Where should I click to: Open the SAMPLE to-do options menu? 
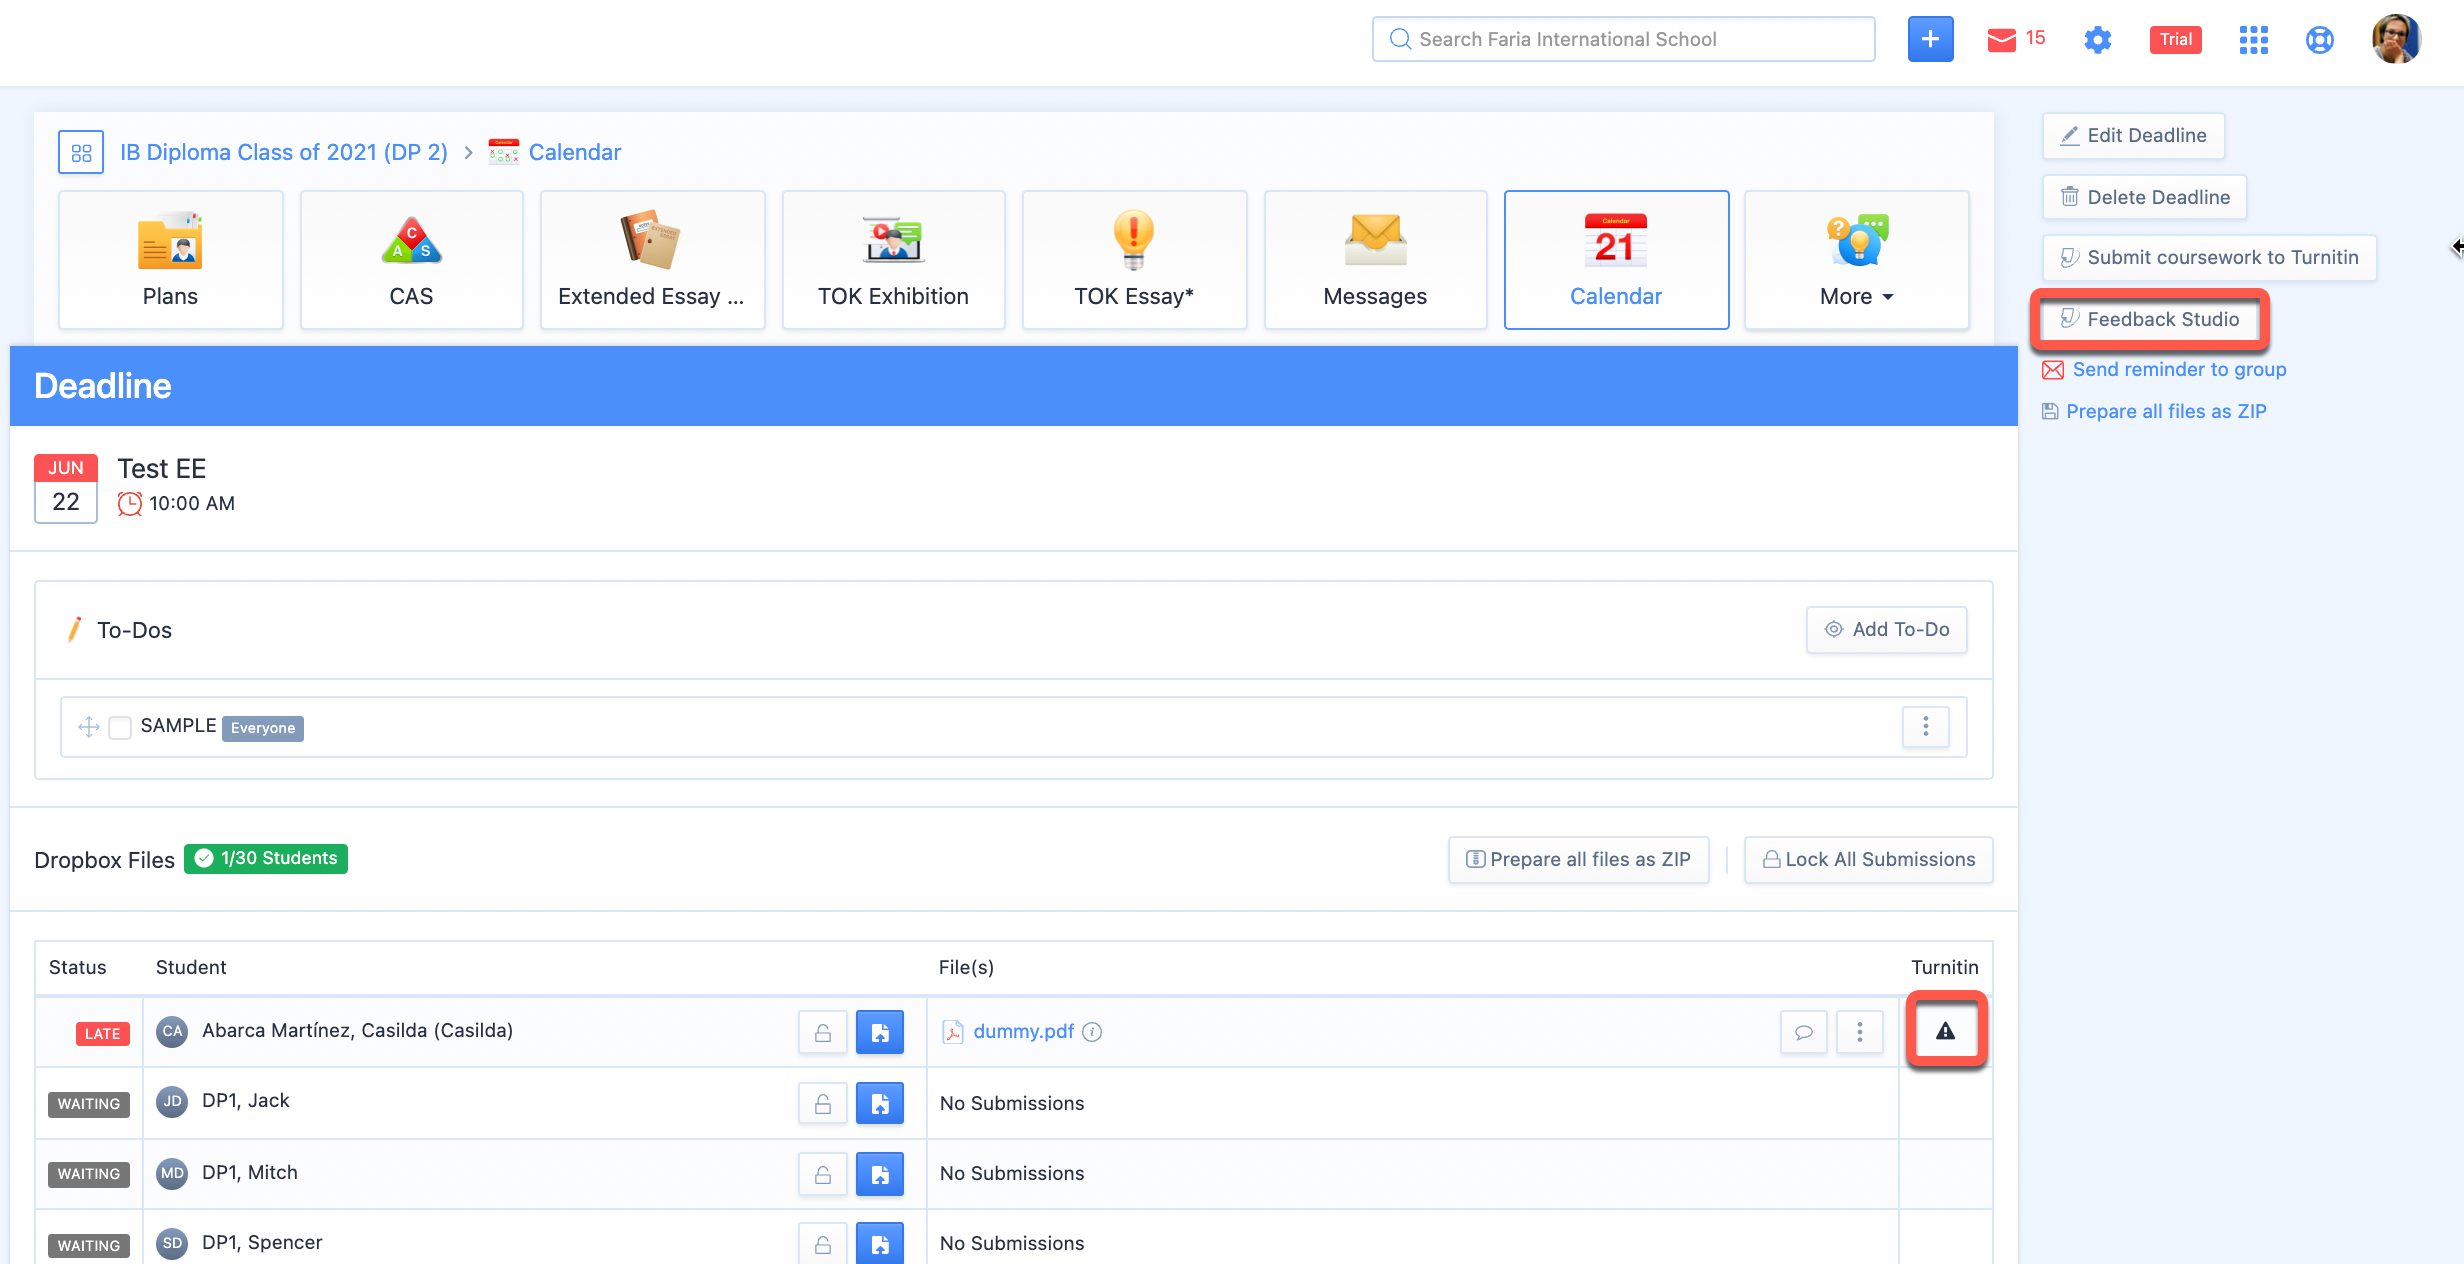click(1925, 726)
